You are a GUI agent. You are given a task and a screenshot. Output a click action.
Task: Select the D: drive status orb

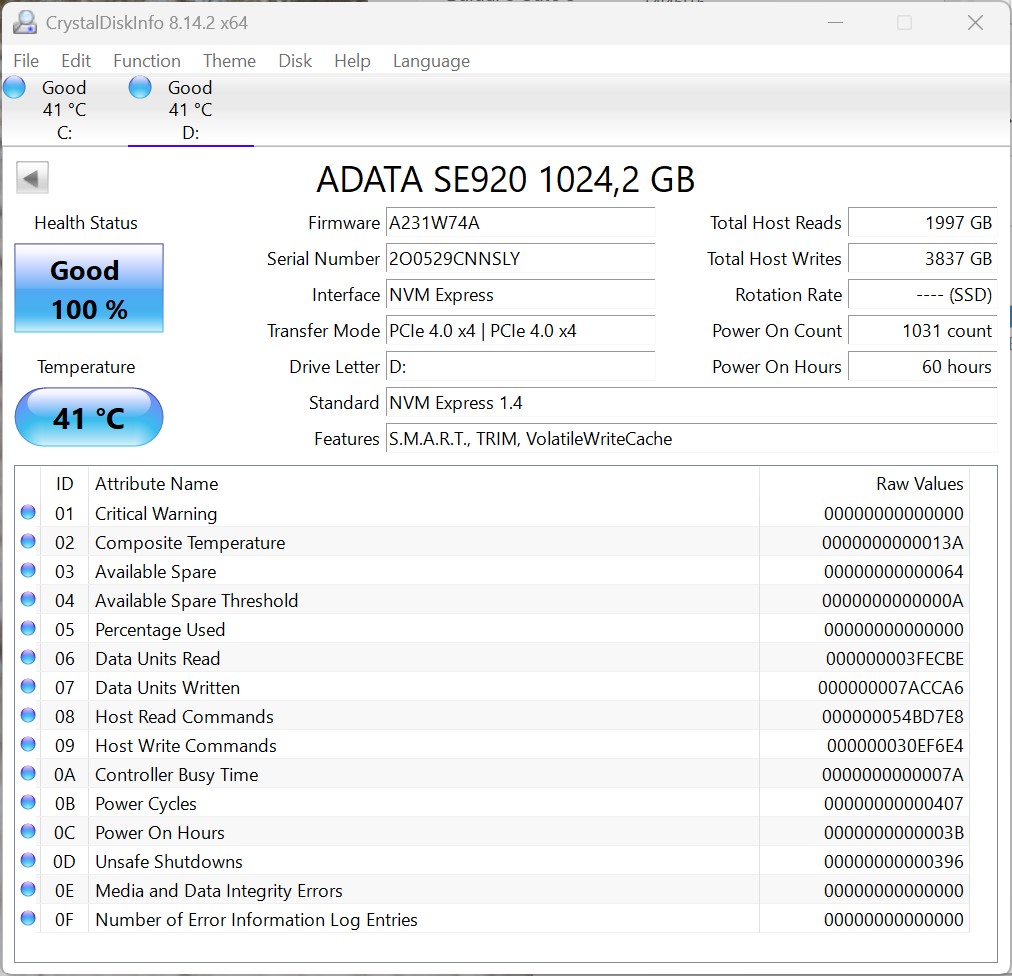point(140,87)
